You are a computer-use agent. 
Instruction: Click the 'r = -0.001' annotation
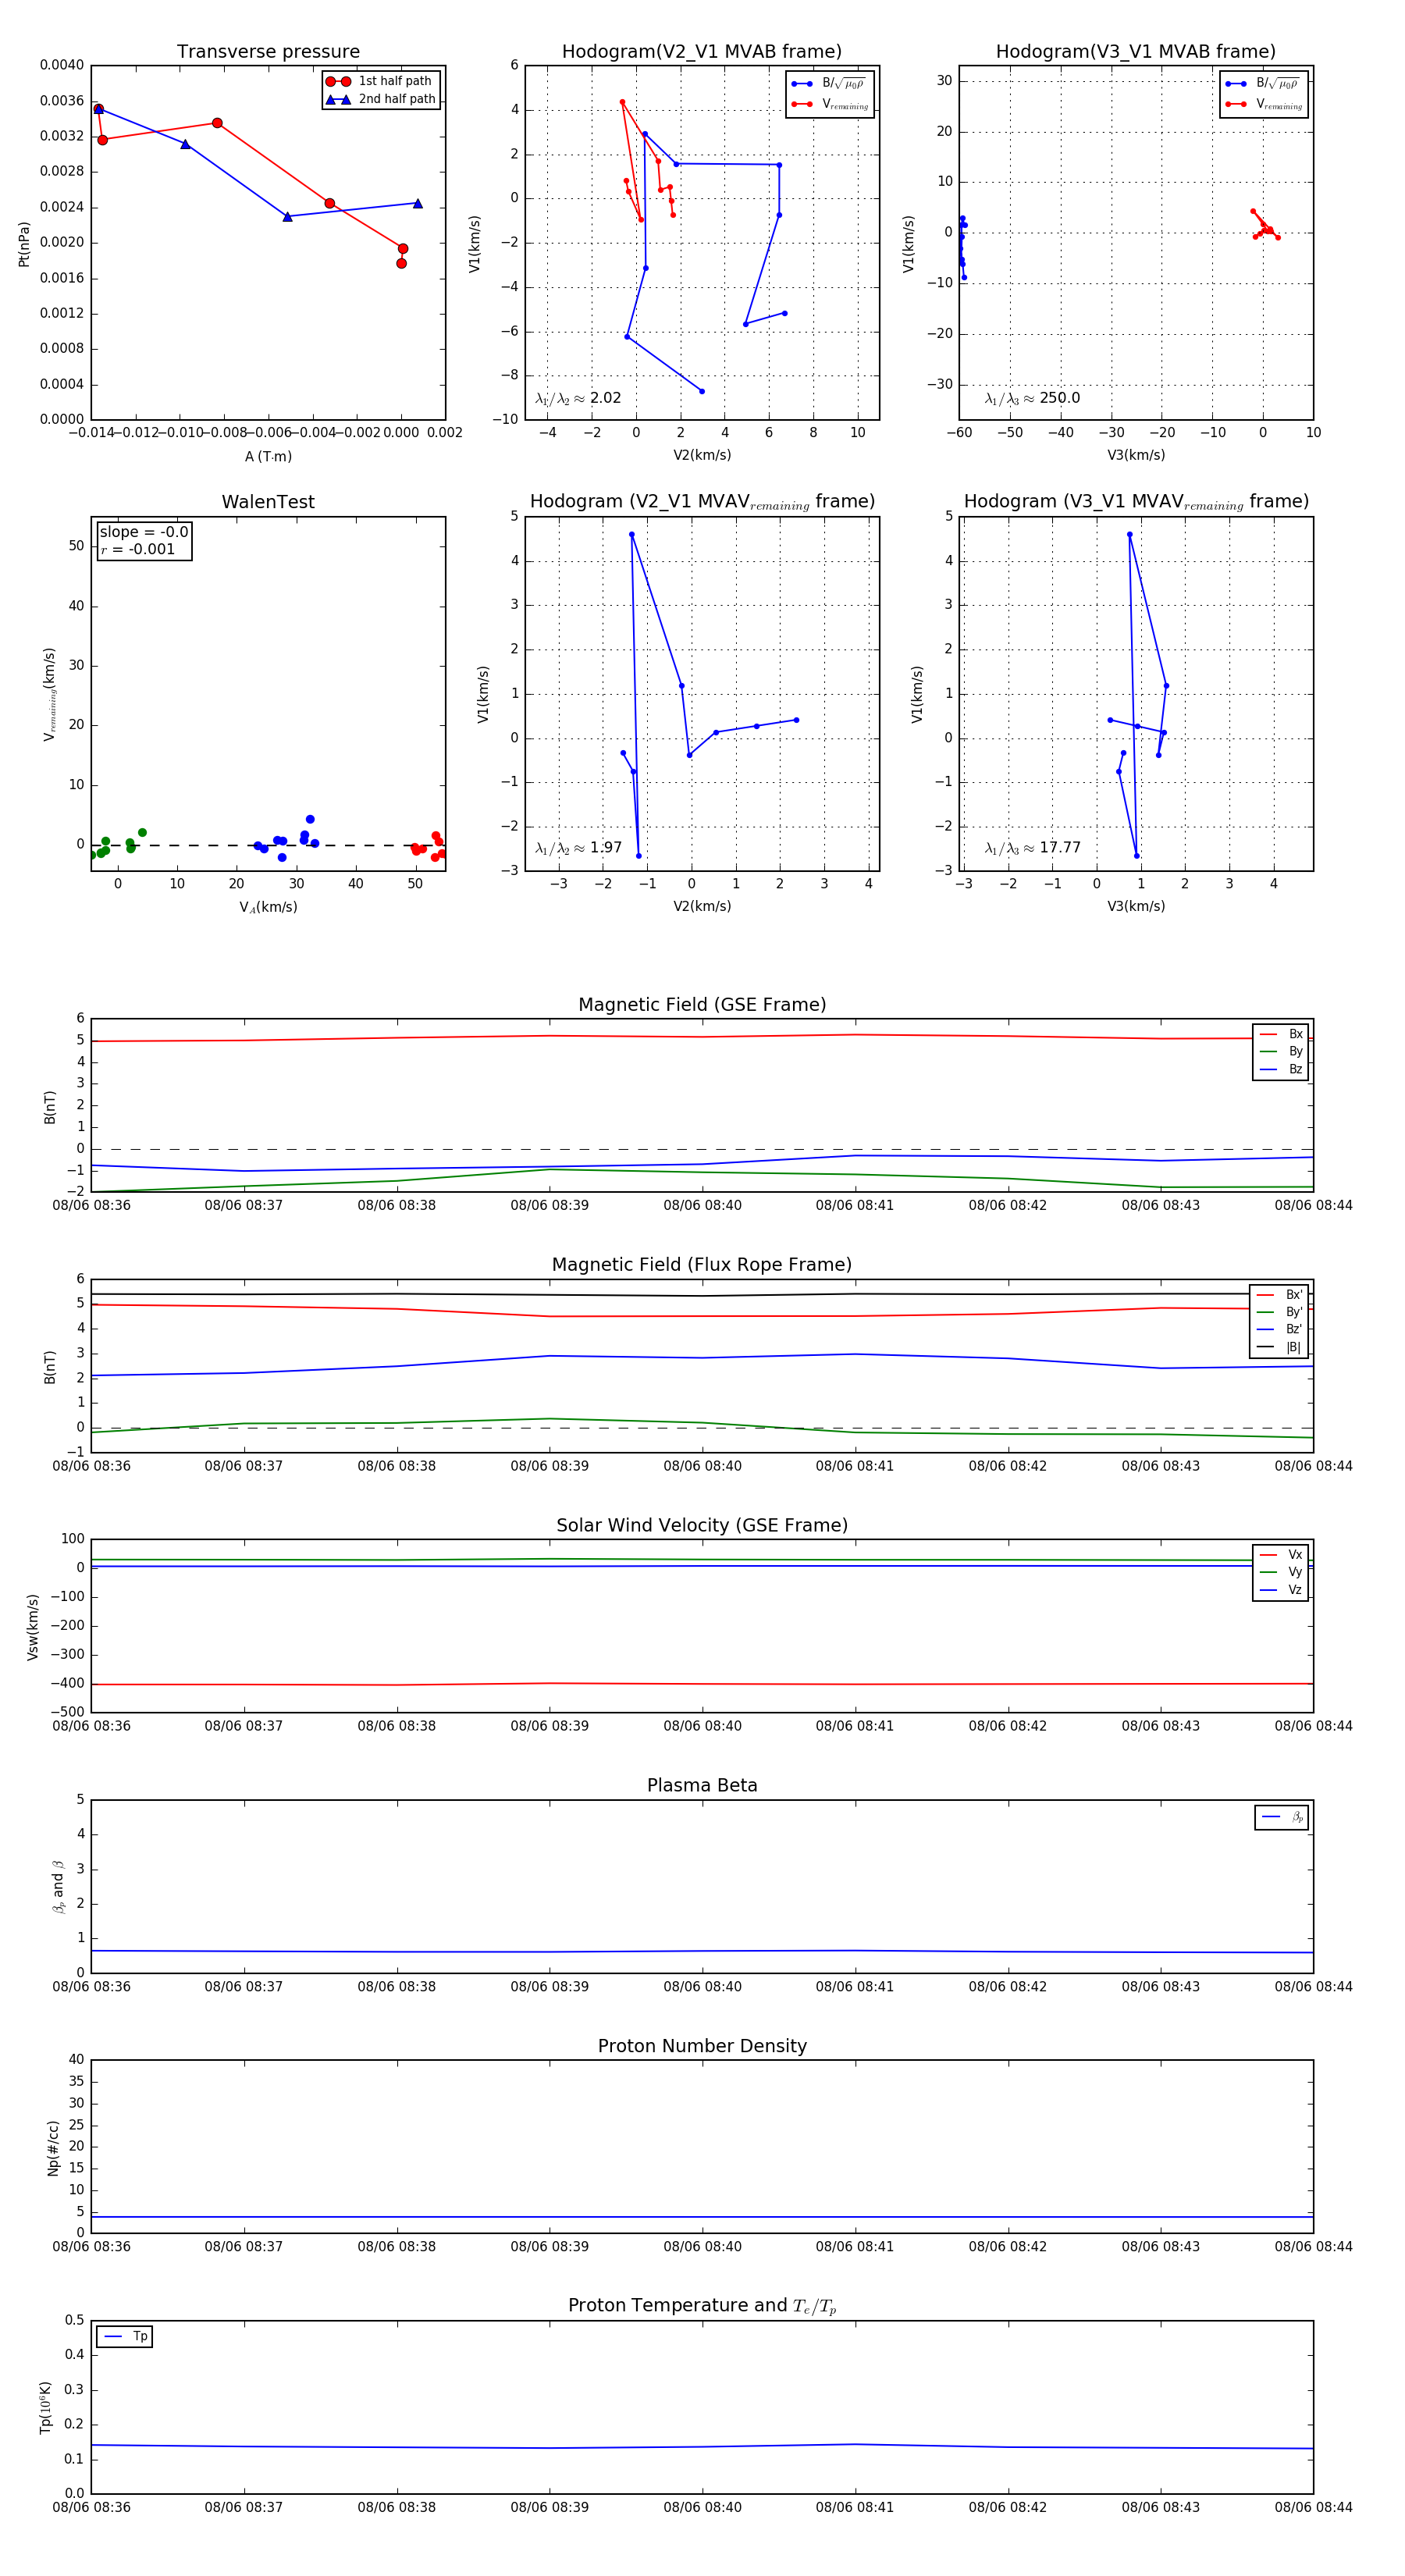tap(138, 549)
